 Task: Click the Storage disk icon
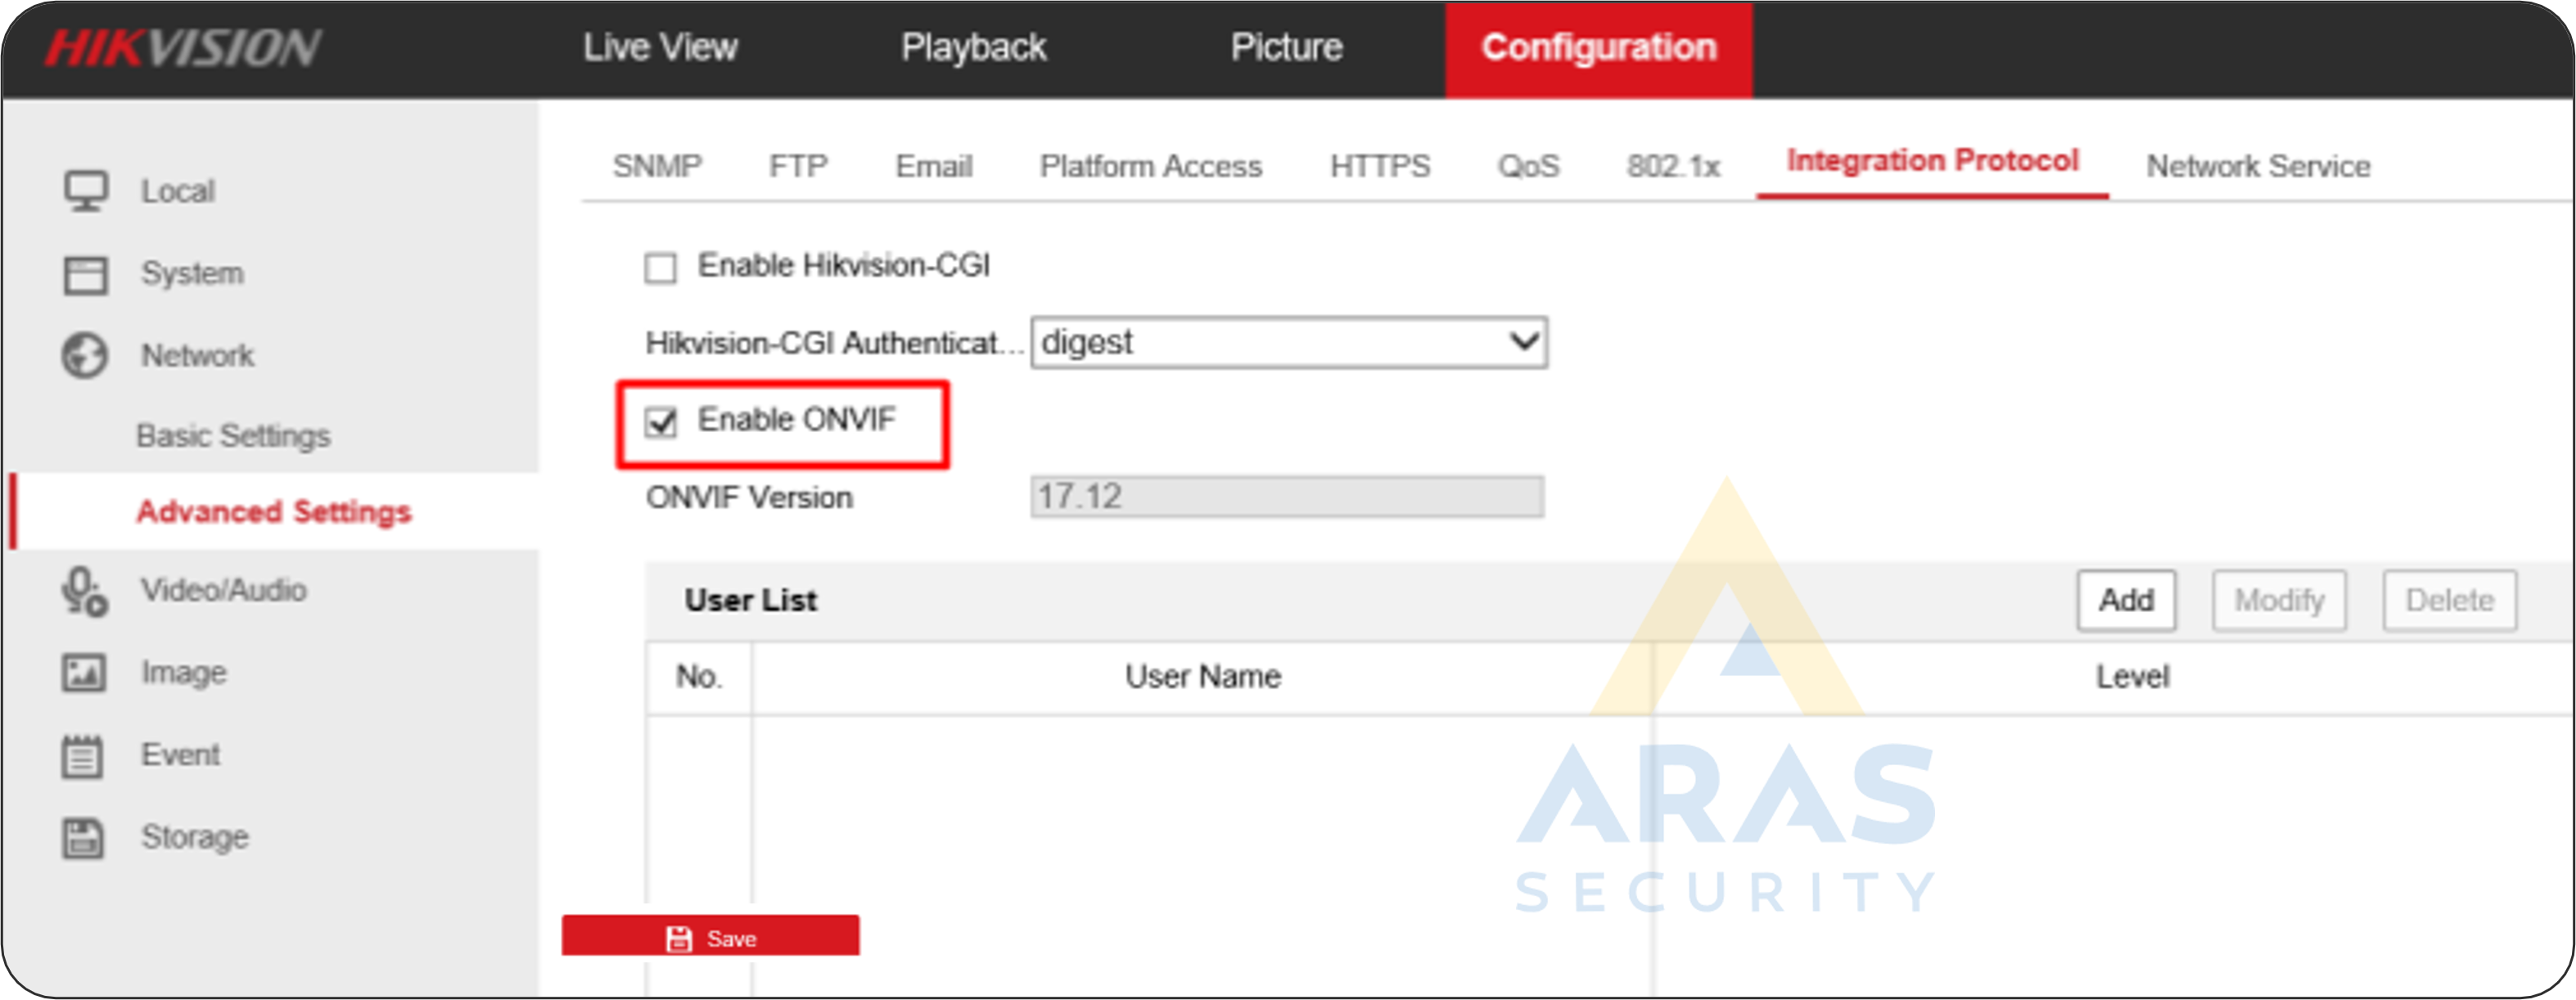pyautogui.click(x=83, y=838)
